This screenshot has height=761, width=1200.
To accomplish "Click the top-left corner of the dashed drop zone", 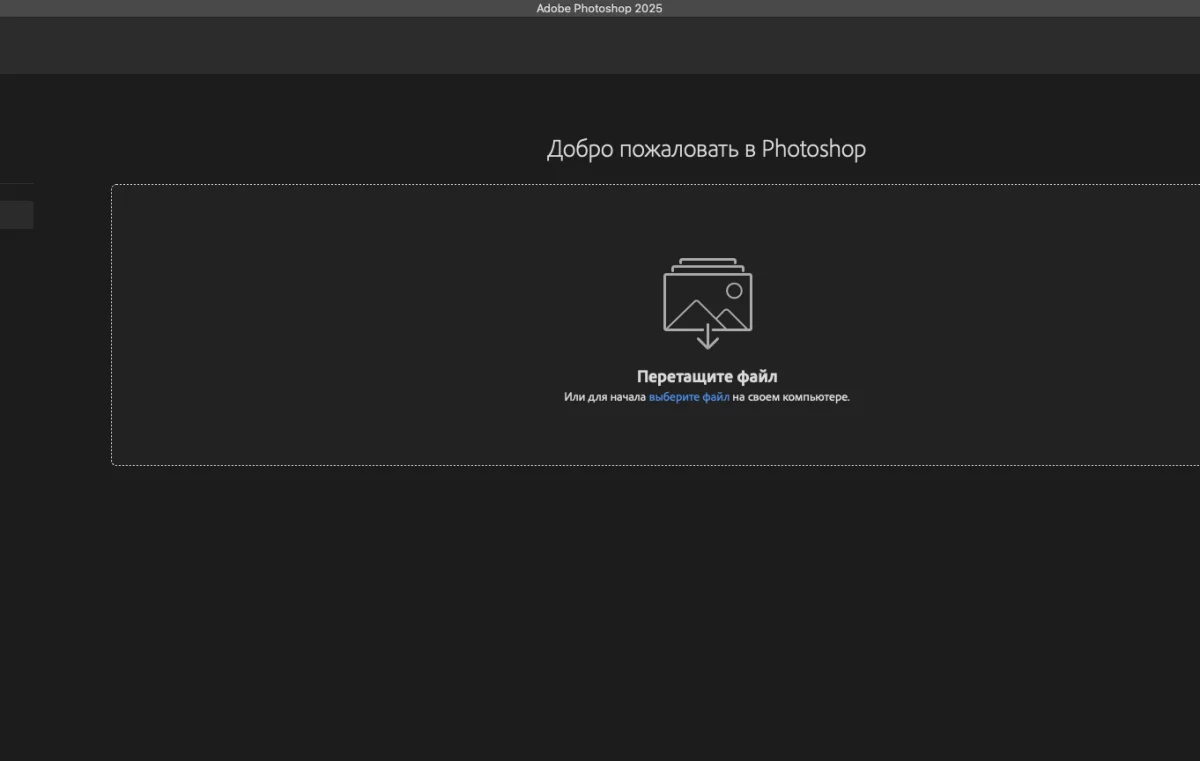I will (x=113, y=186).
